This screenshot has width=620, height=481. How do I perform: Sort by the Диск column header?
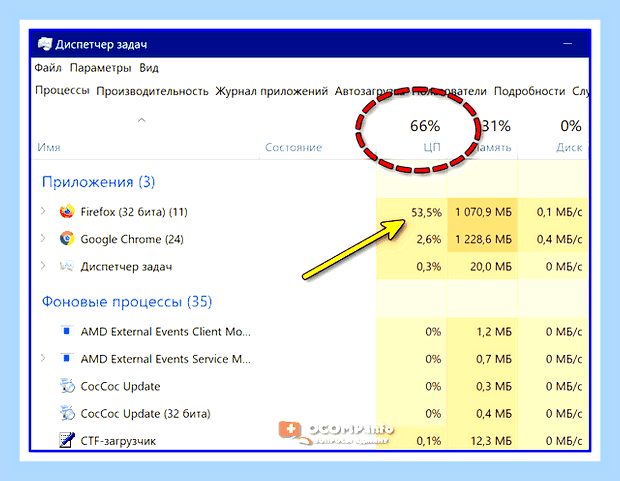click(x=569, y=148)
